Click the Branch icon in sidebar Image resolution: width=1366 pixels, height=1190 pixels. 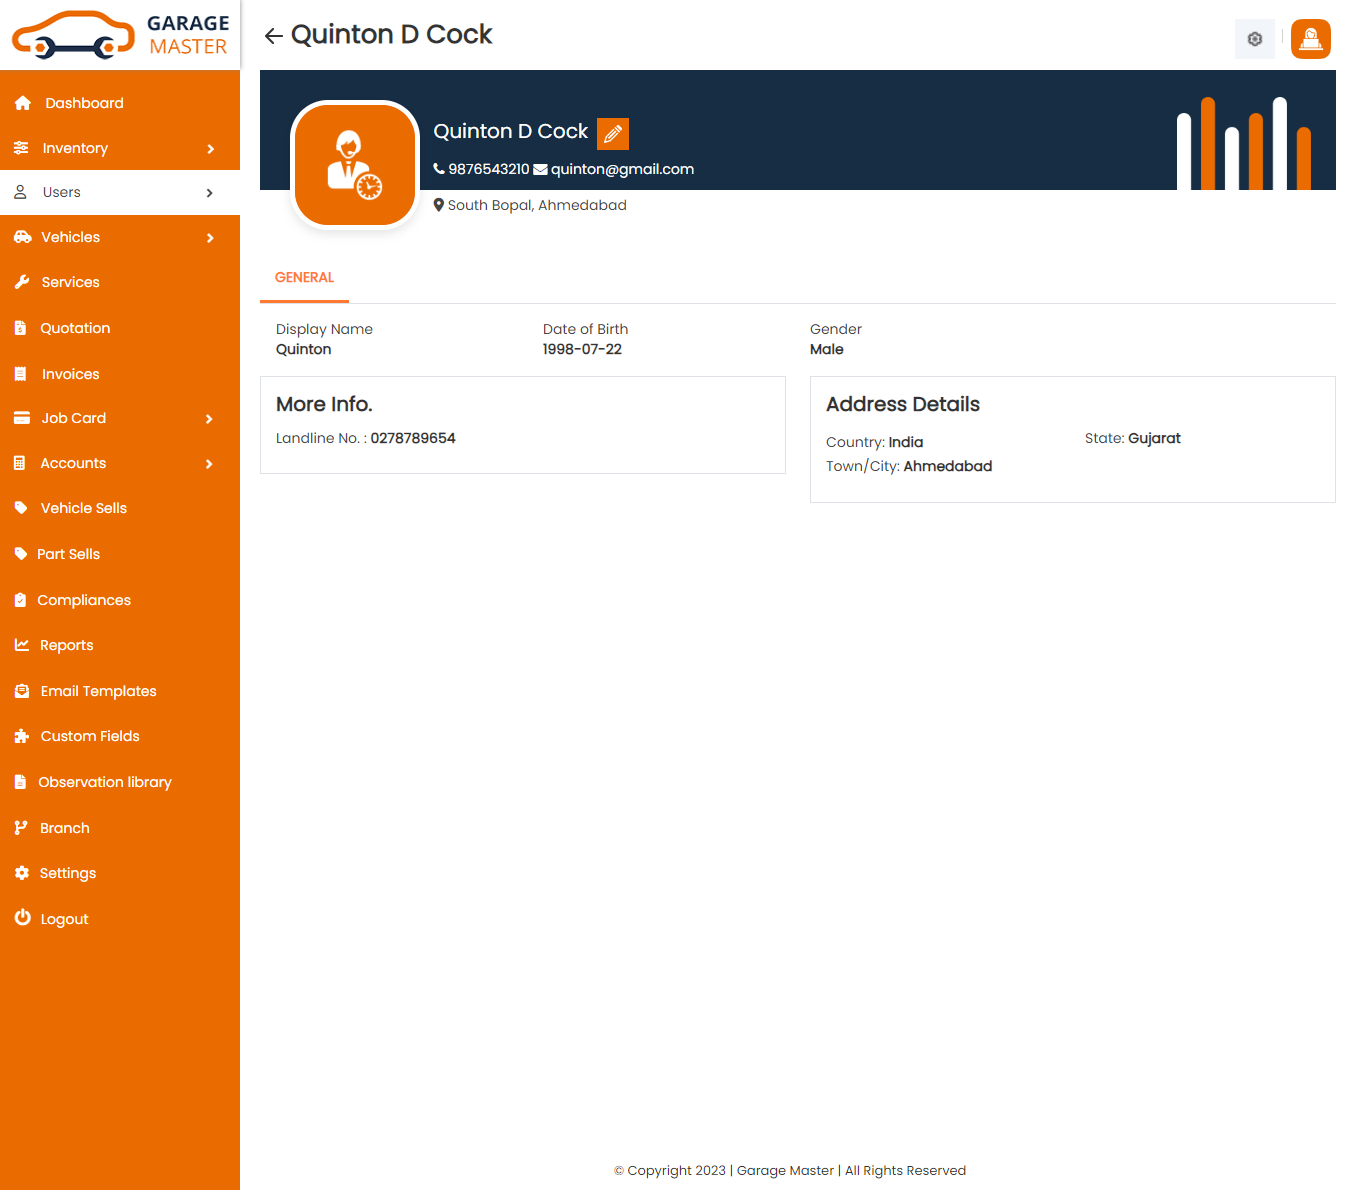coord(21,828)
